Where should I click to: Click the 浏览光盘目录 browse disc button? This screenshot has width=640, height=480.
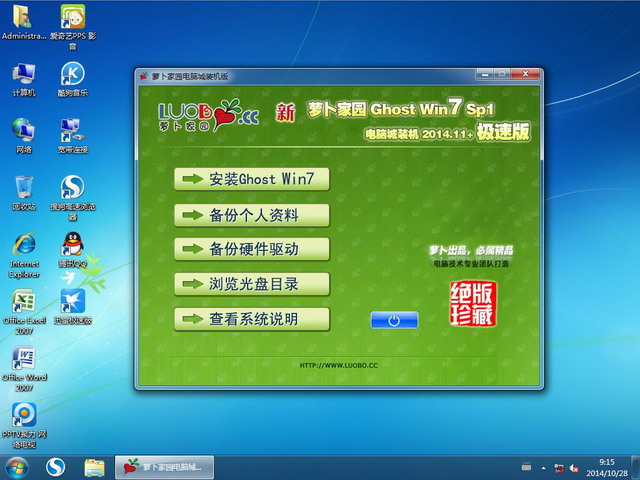point(252,284)
